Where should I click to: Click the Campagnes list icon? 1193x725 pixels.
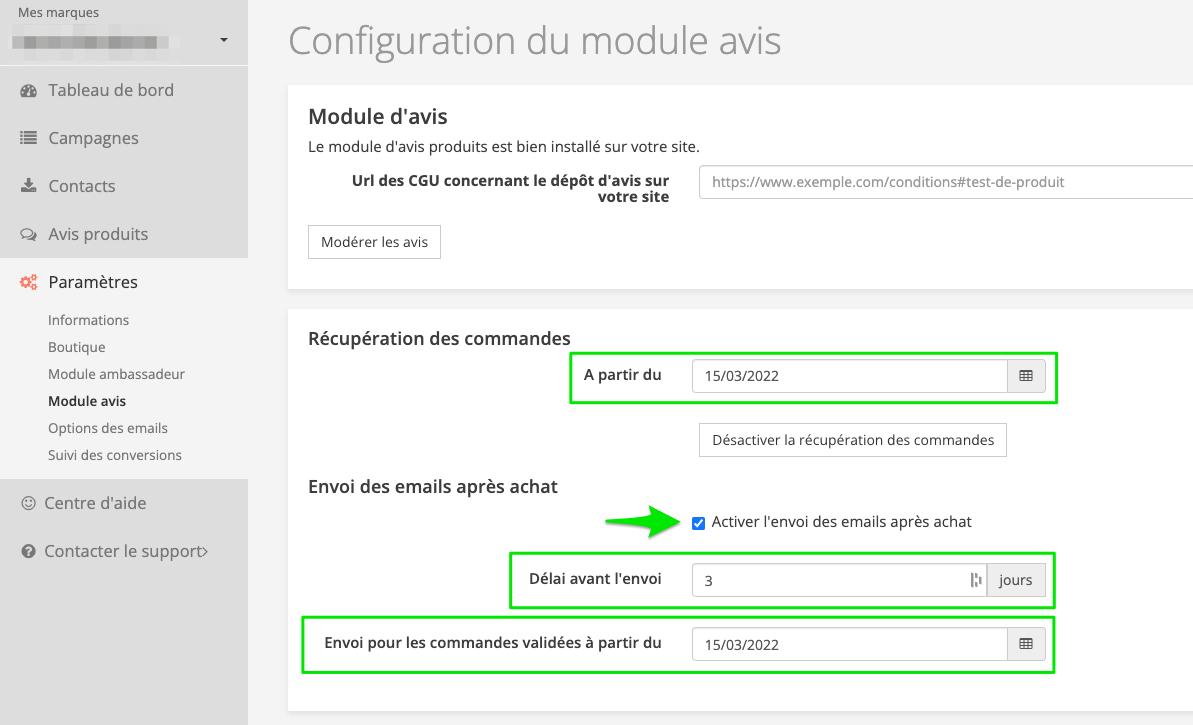pos(28,138)
